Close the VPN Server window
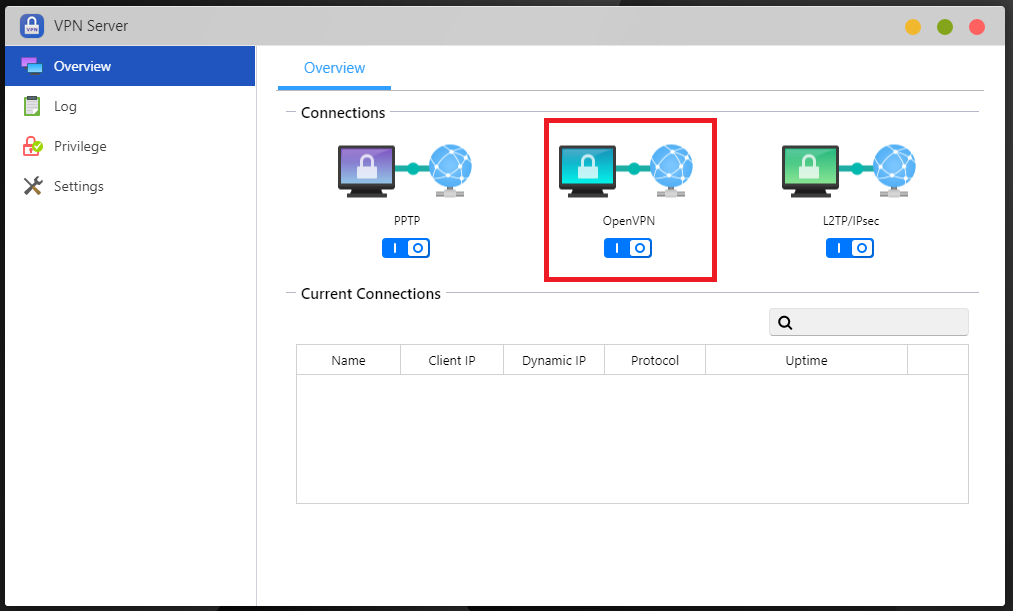1013x611 pixels. pyautogui.click(x=977, y=26)
